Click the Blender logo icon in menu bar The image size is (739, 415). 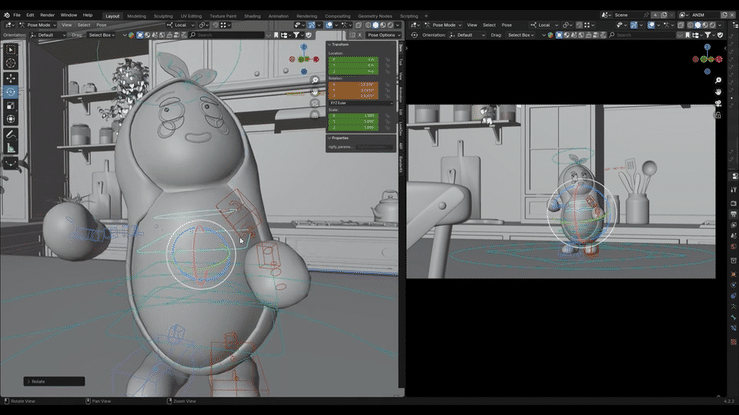(7, 15)
